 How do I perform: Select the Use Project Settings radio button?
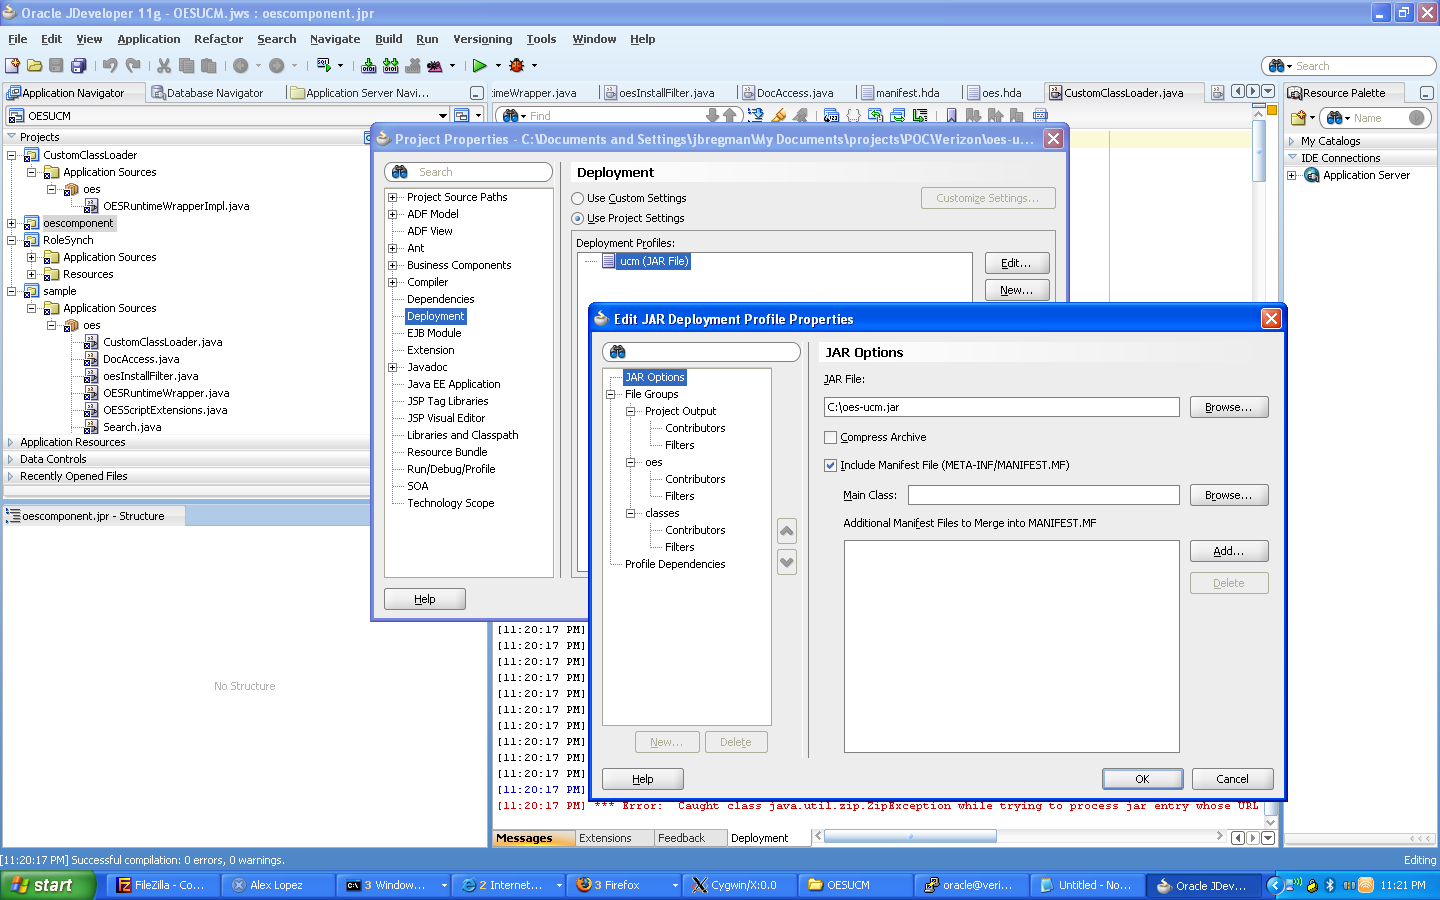click(578, 219)
